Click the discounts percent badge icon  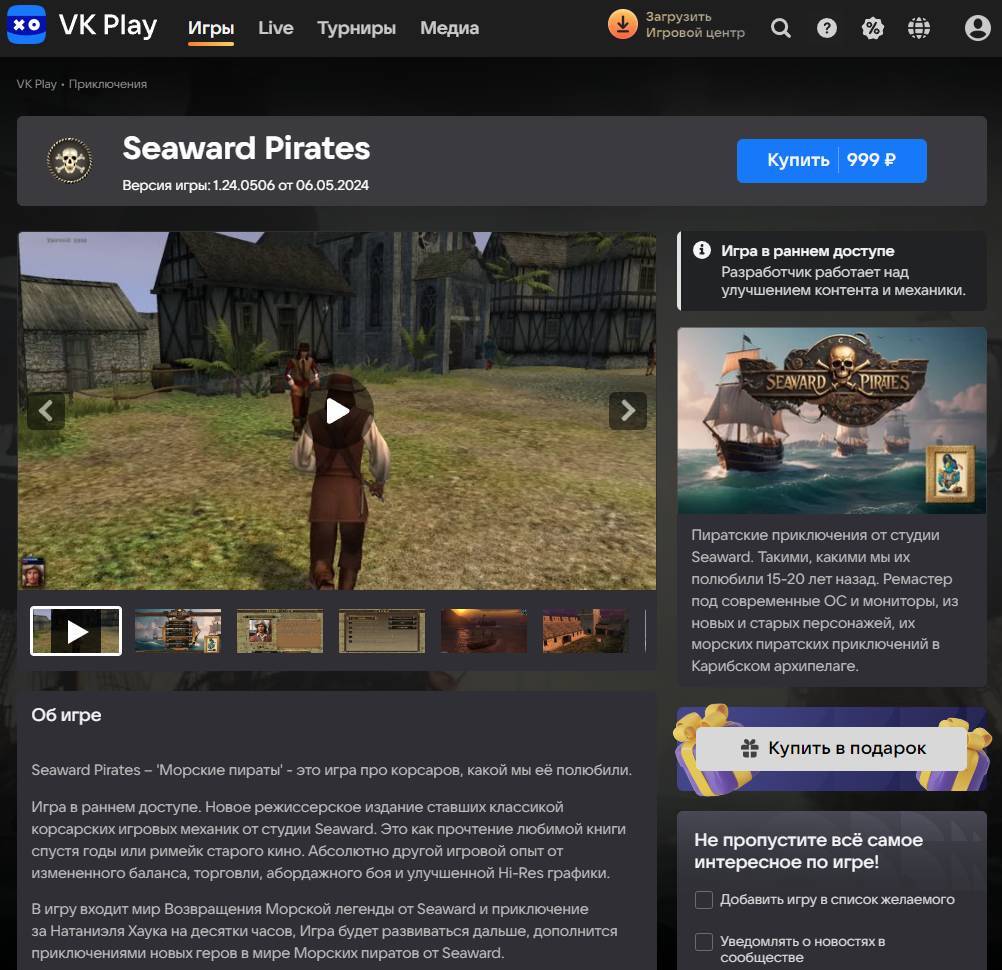click(x=873, y=28)
